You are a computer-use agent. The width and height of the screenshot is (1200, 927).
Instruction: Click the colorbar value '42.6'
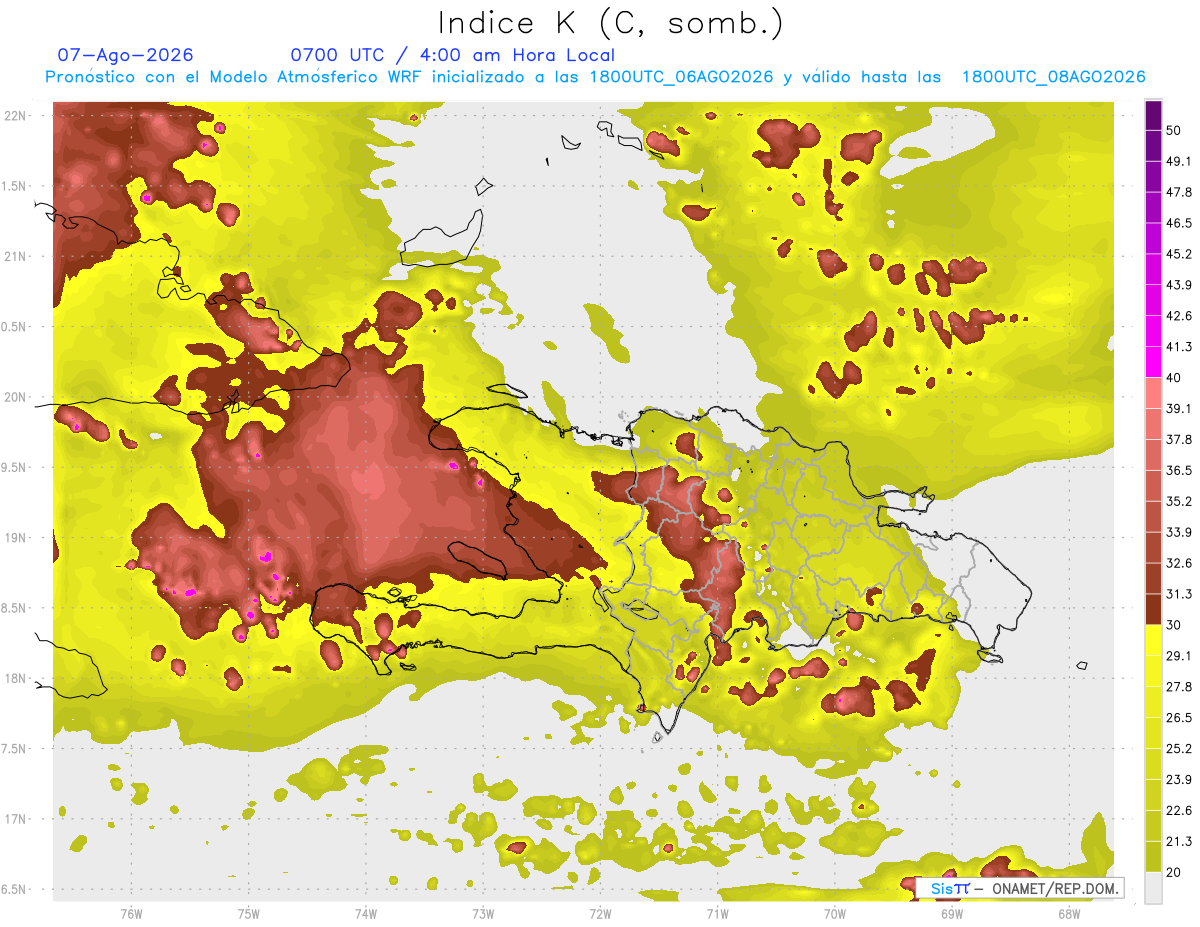point(1179,315)
